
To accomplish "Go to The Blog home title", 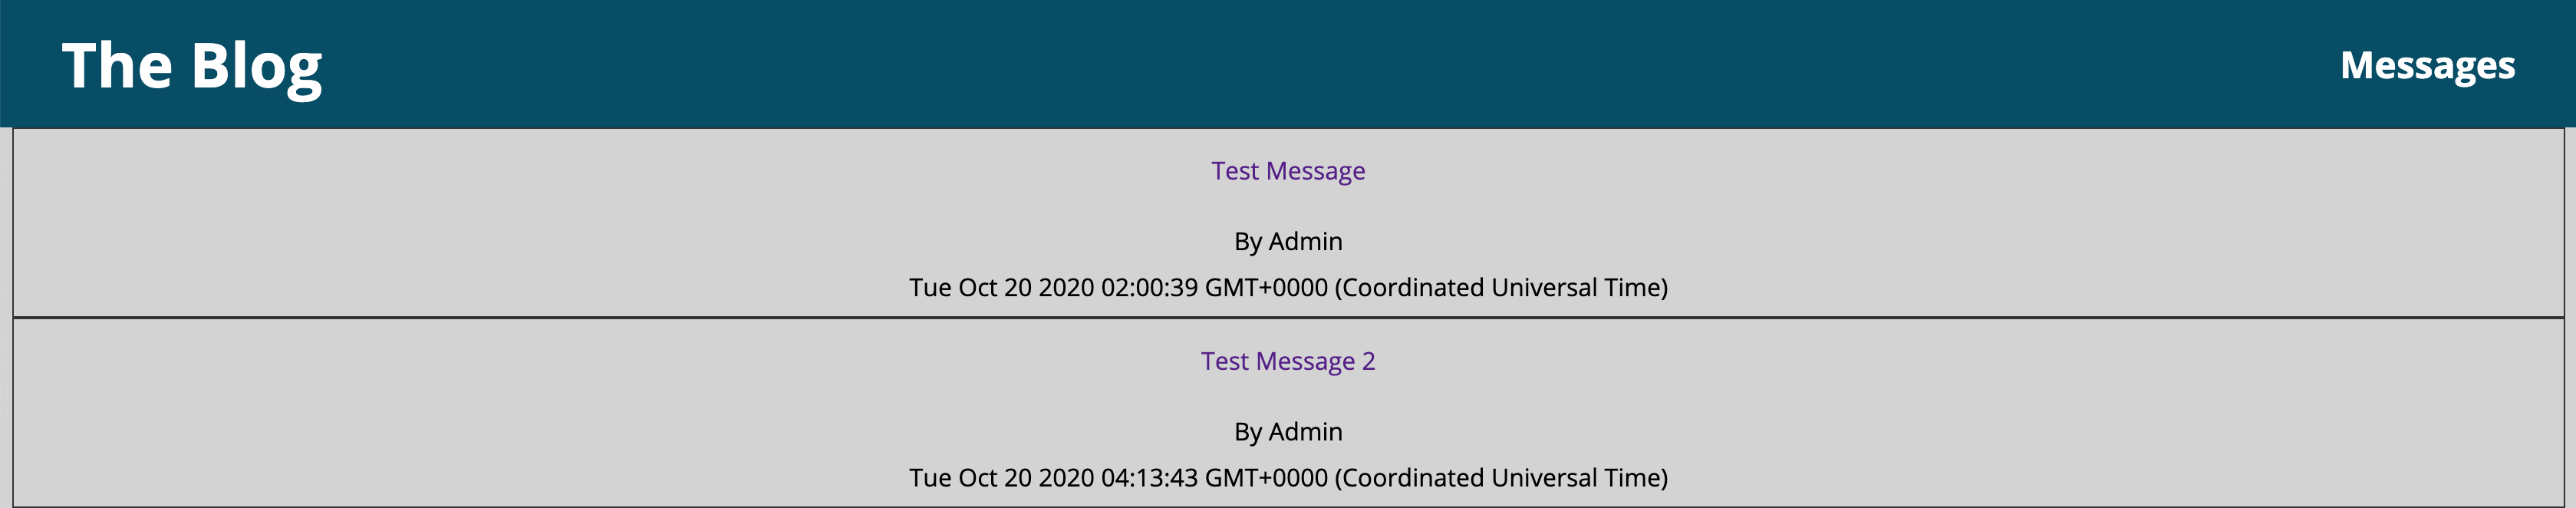I will 192,66.
